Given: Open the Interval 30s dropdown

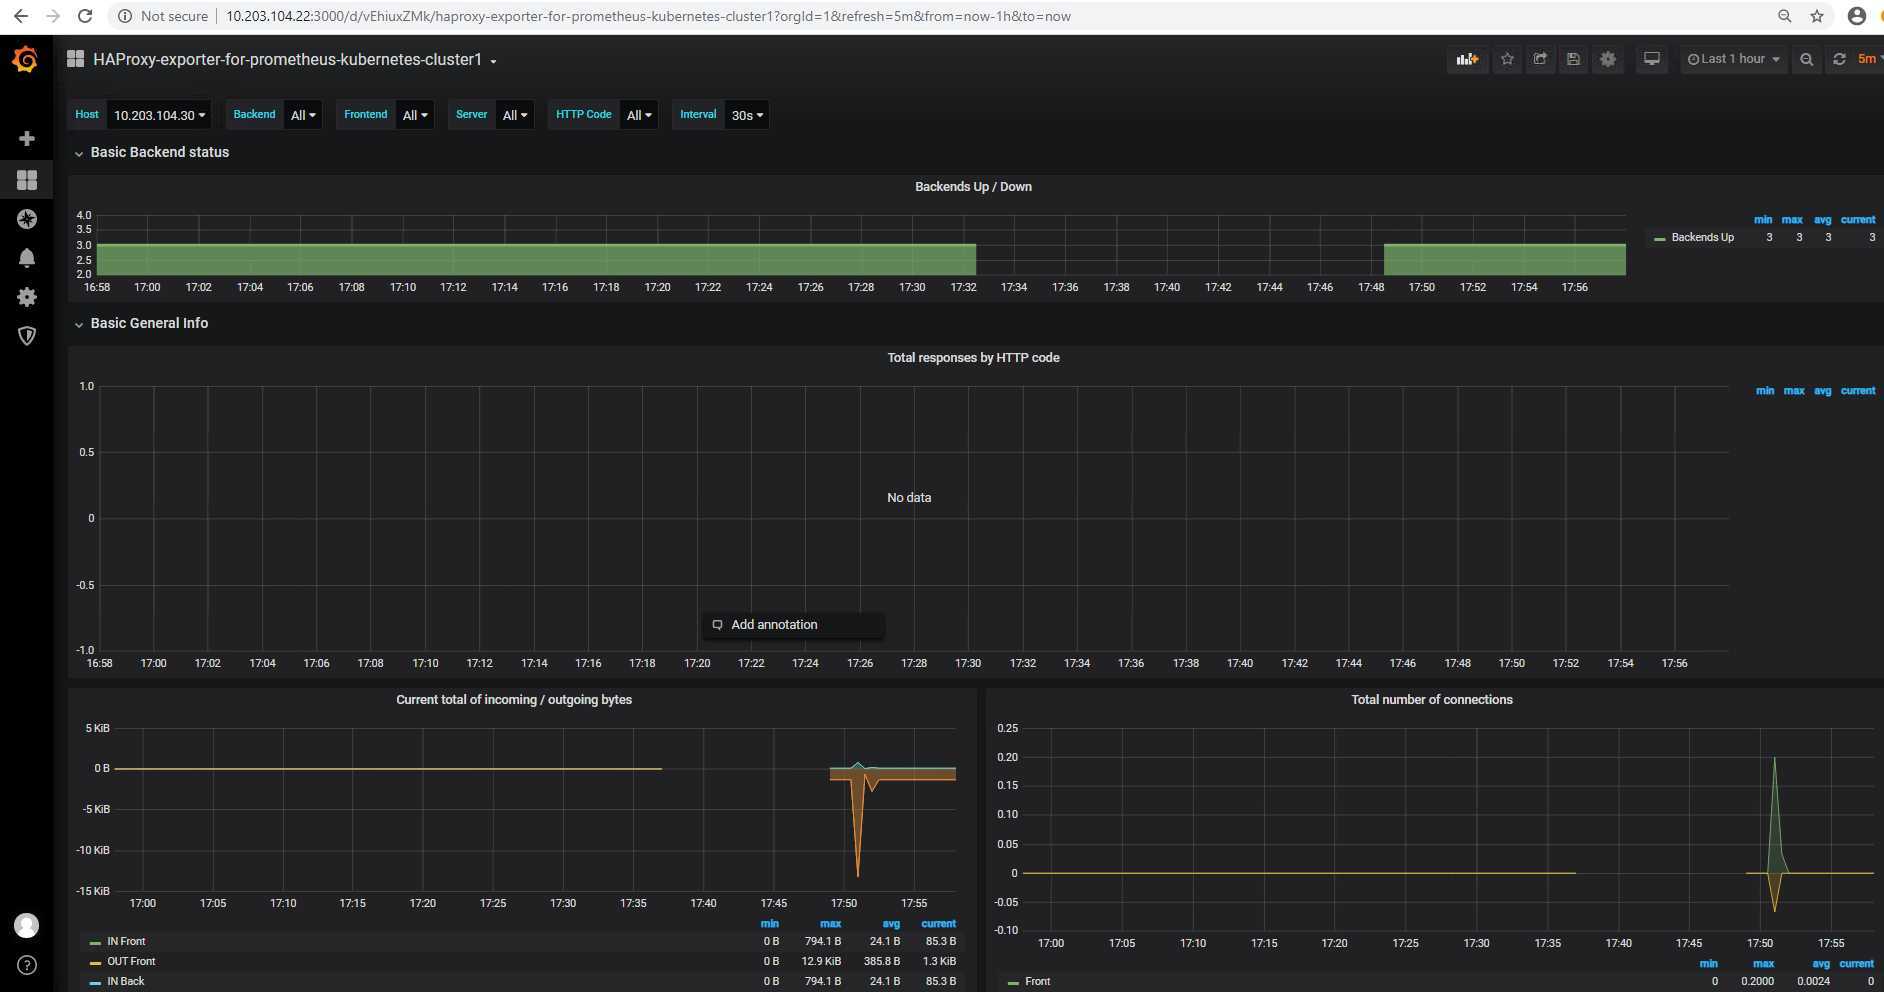Looking at the screenshot, I should 747,115.
